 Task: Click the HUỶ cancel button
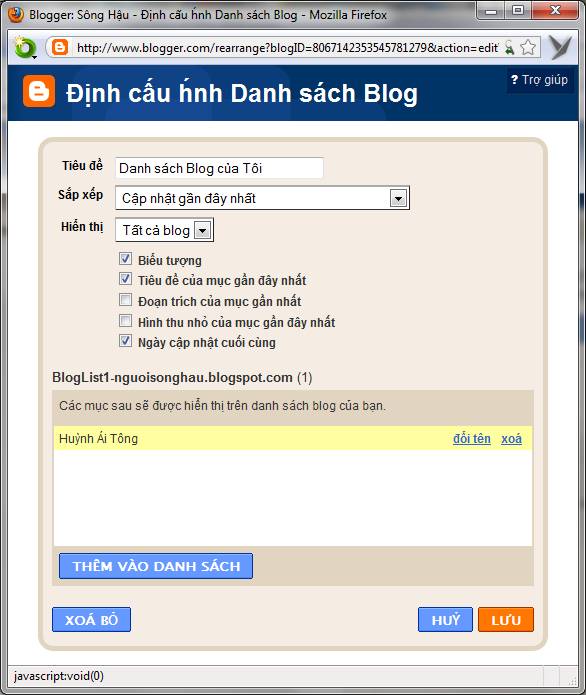pyautogui.click(x=445, y=620)
